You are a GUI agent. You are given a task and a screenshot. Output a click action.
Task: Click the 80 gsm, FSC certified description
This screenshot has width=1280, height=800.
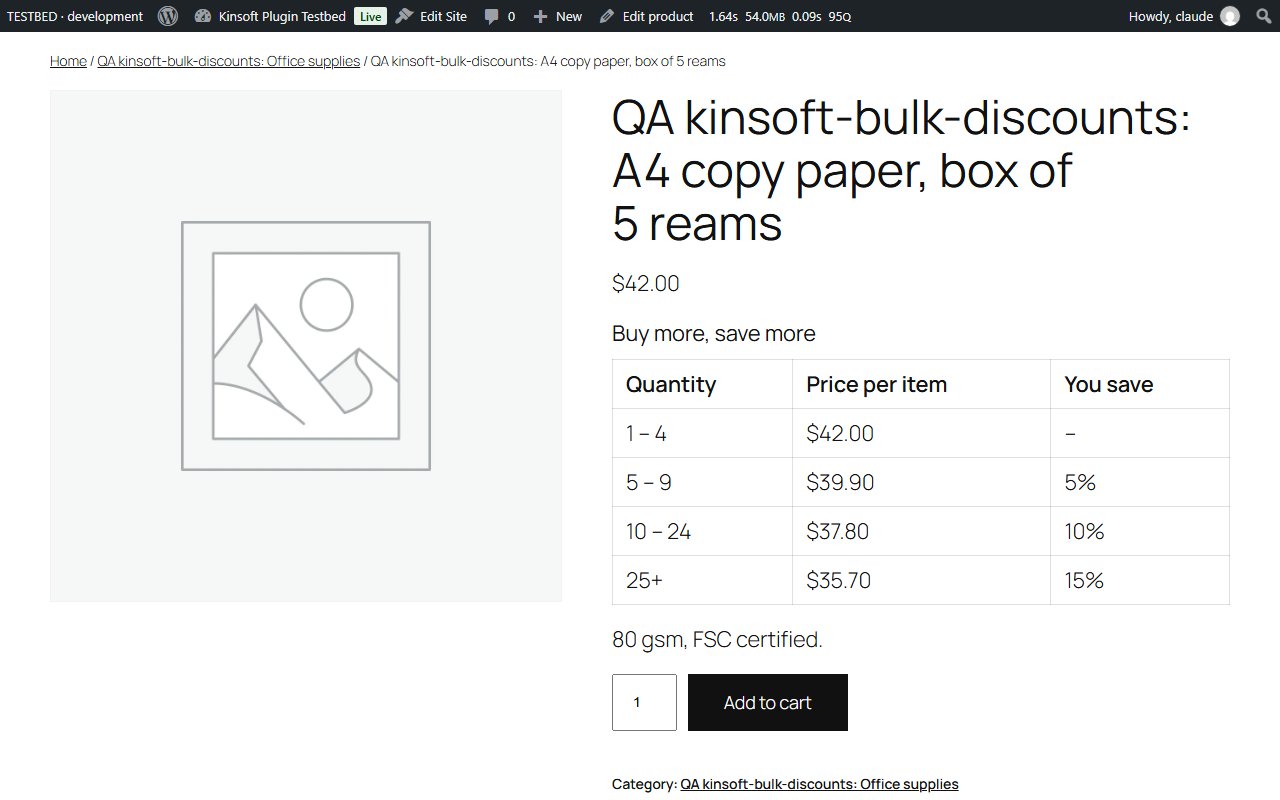pos(717,639)
